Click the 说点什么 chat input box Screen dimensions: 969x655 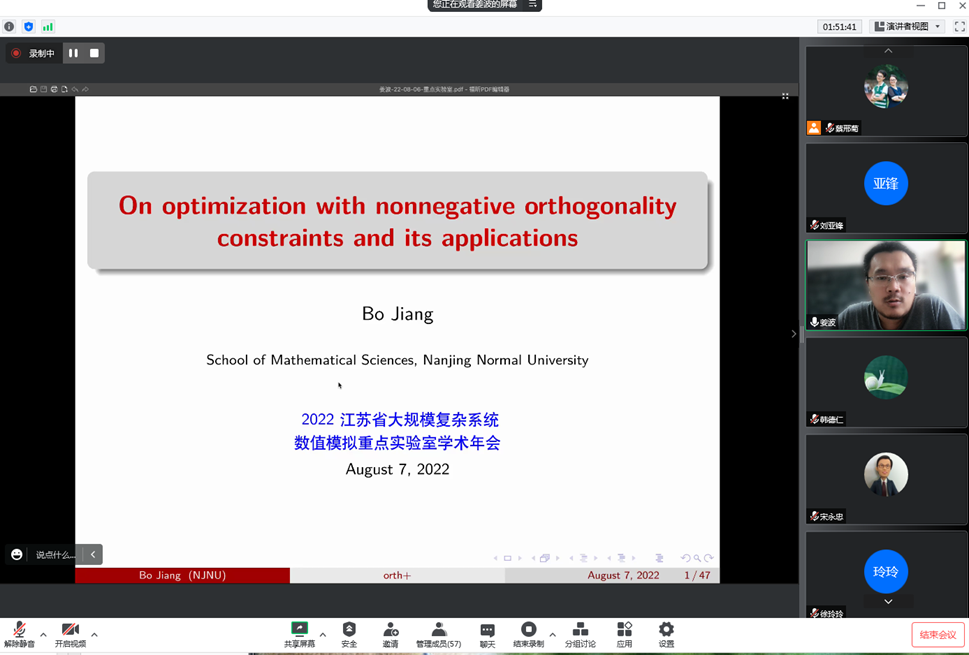click(x=55, y=555)
